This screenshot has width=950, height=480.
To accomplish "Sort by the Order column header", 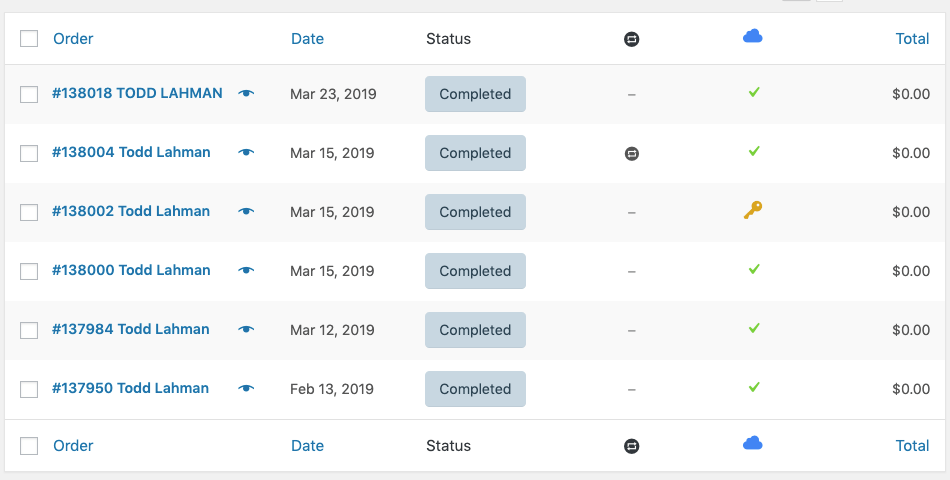I will (x=73, y=39).
